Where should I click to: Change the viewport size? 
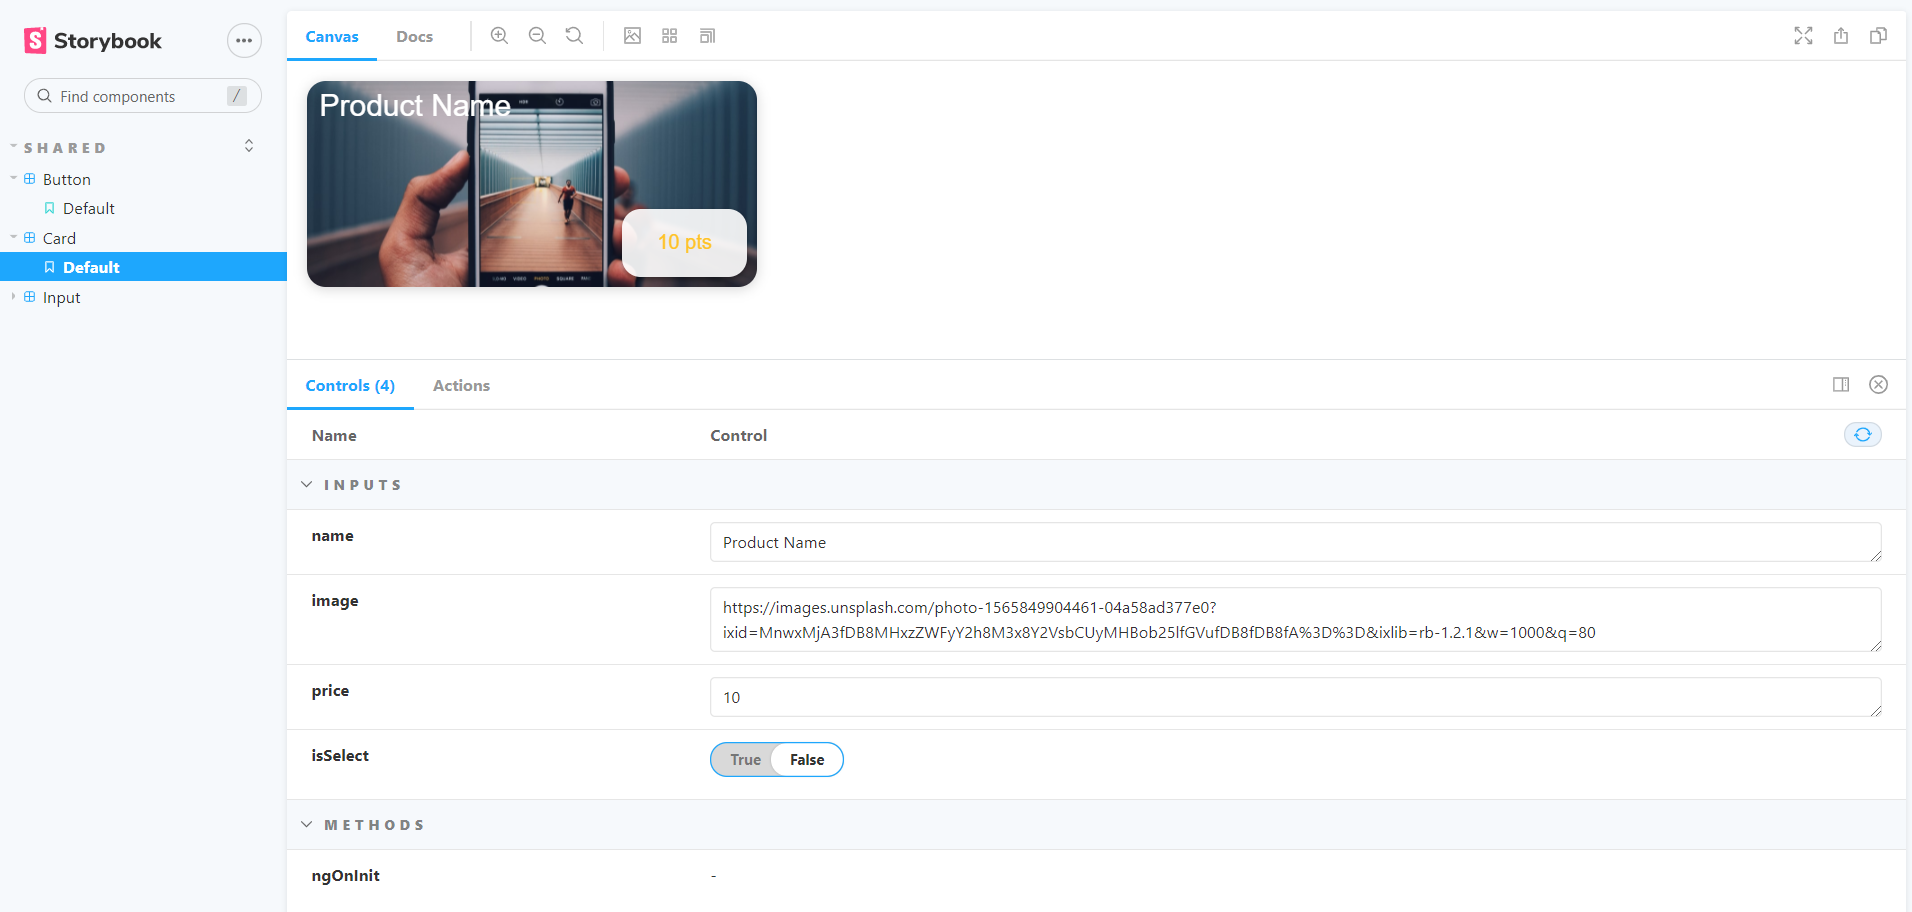point(707,36)
